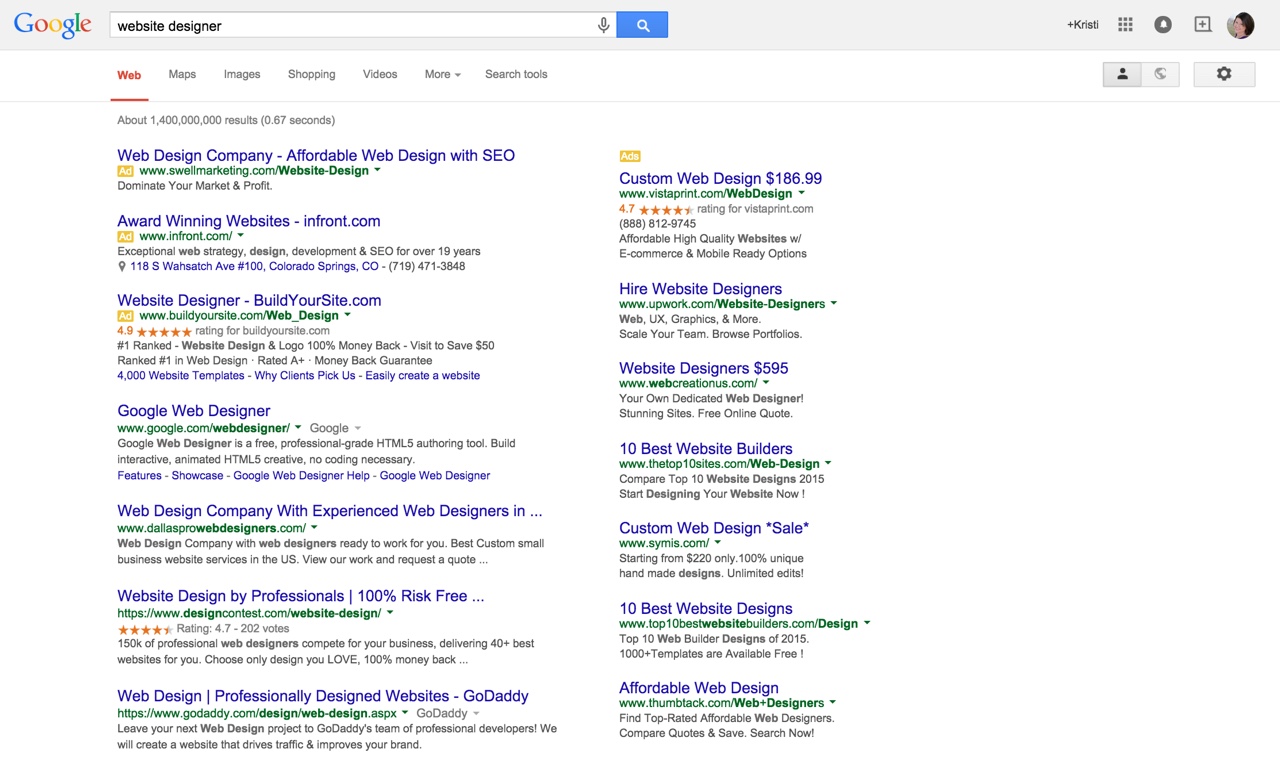
Task: Open Hire Website Designers ad
Action: [x=700, y=289]
